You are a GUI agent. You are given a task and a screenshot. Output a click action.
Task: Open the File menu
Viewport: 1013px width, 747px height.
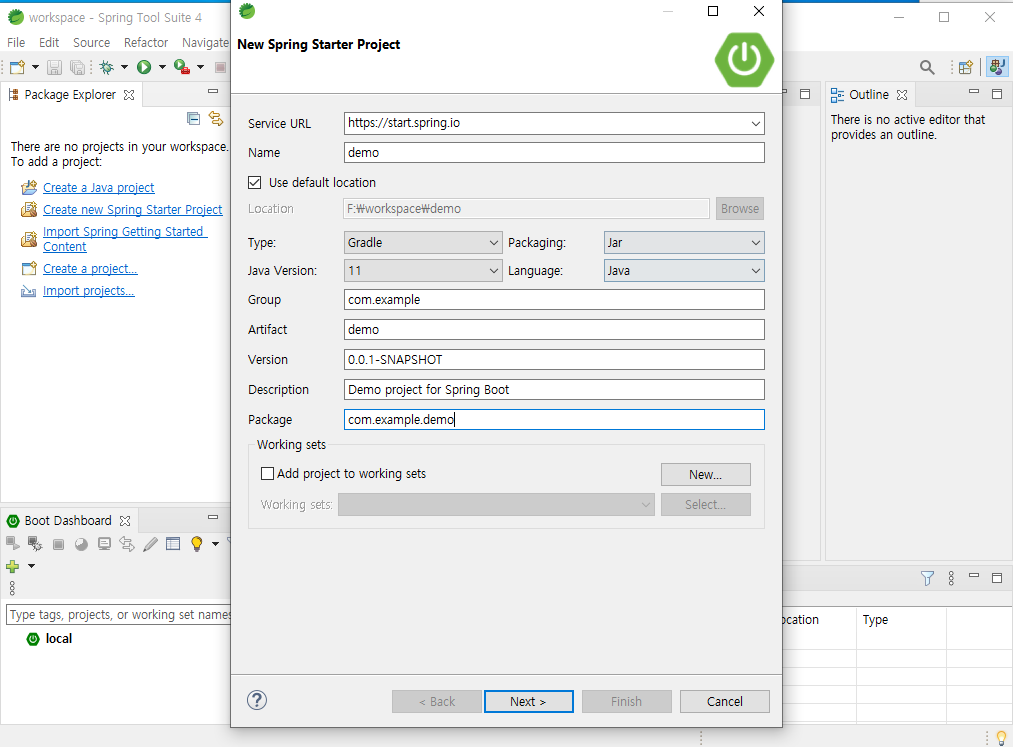tap(16, 43)
